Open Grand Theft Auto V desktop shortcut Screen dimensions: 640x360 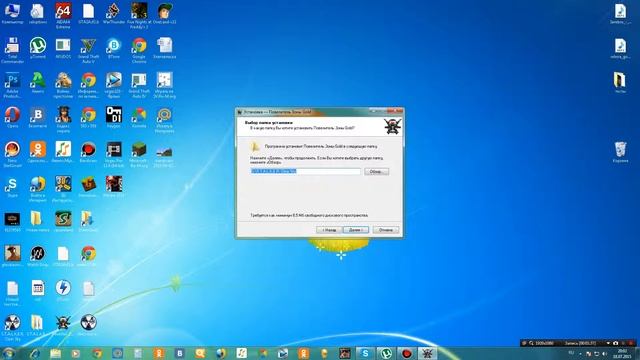click(88, 50)
